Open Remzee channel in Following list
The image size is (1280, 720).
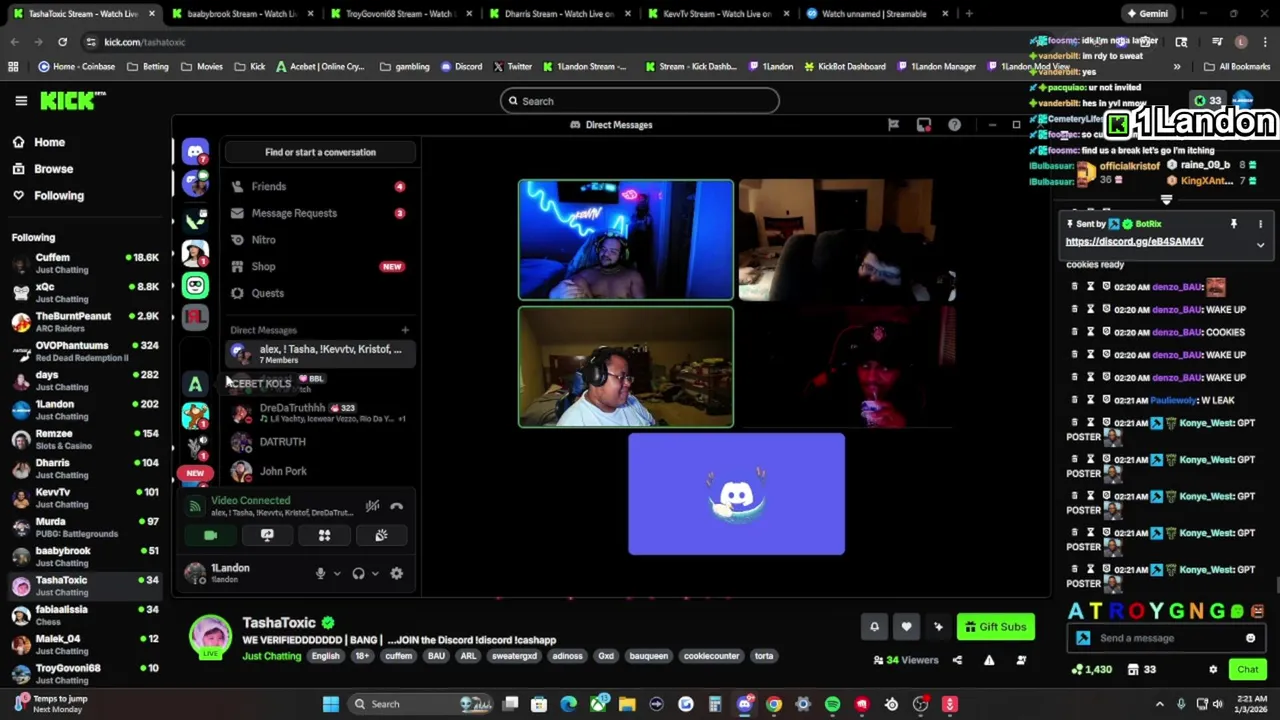(85, 439)
